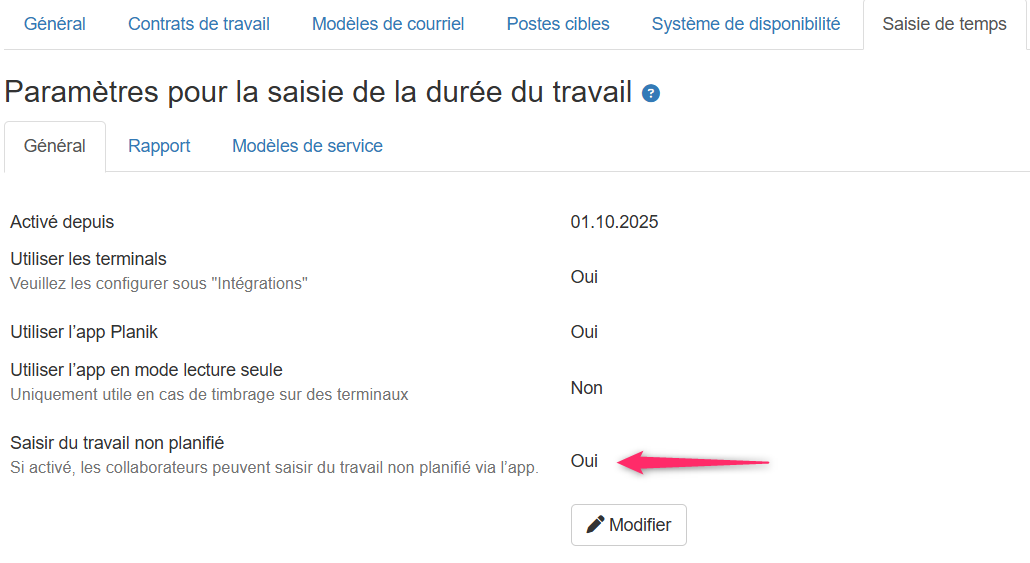Open the Modèles de courriel tab

pos(388,24)
